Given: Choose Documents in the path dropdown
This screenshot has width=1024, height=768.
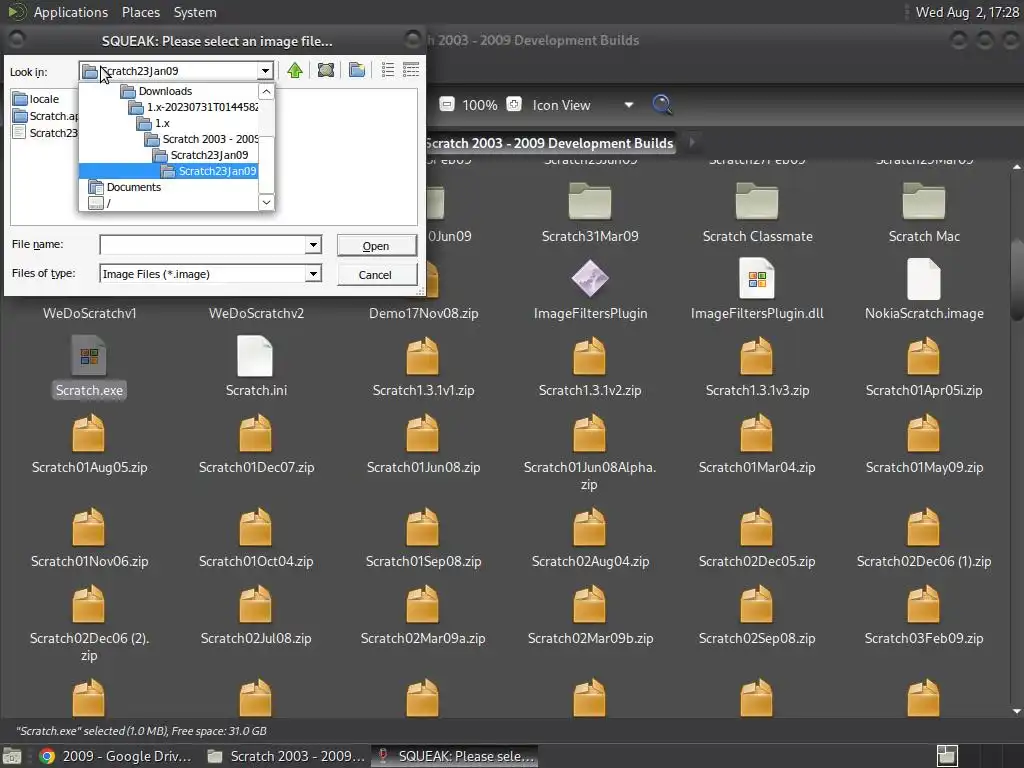Looking at the screenshot, I should point(125,187).
